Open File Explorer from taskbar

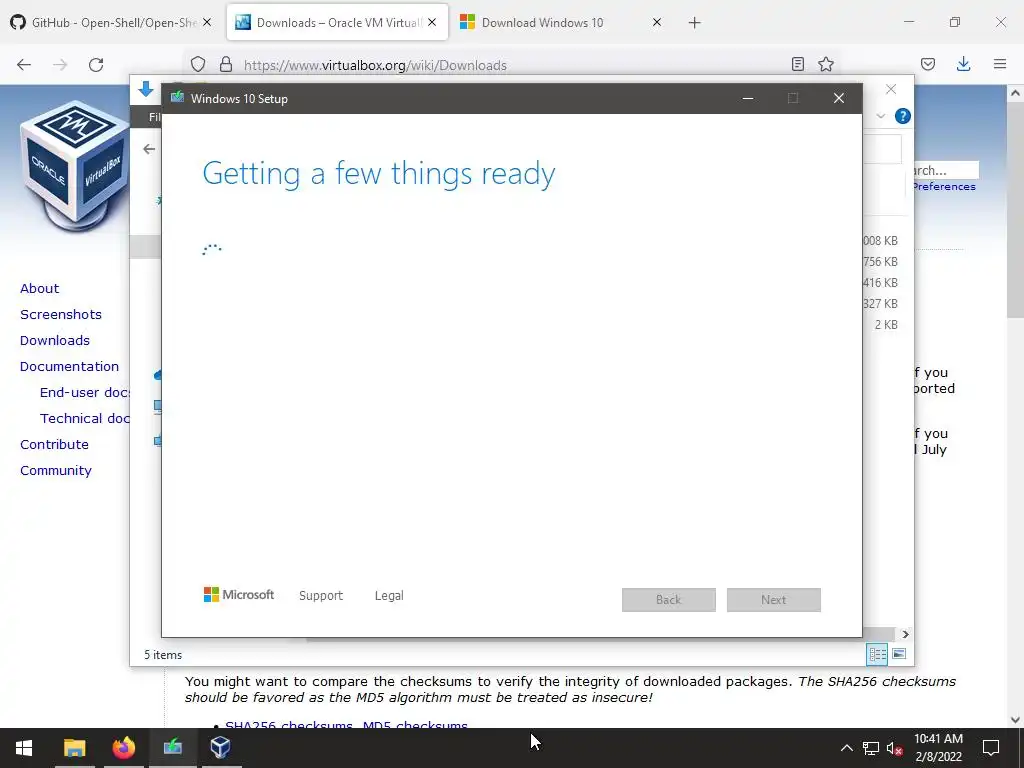pyautogui.click(x=74, y=748)
